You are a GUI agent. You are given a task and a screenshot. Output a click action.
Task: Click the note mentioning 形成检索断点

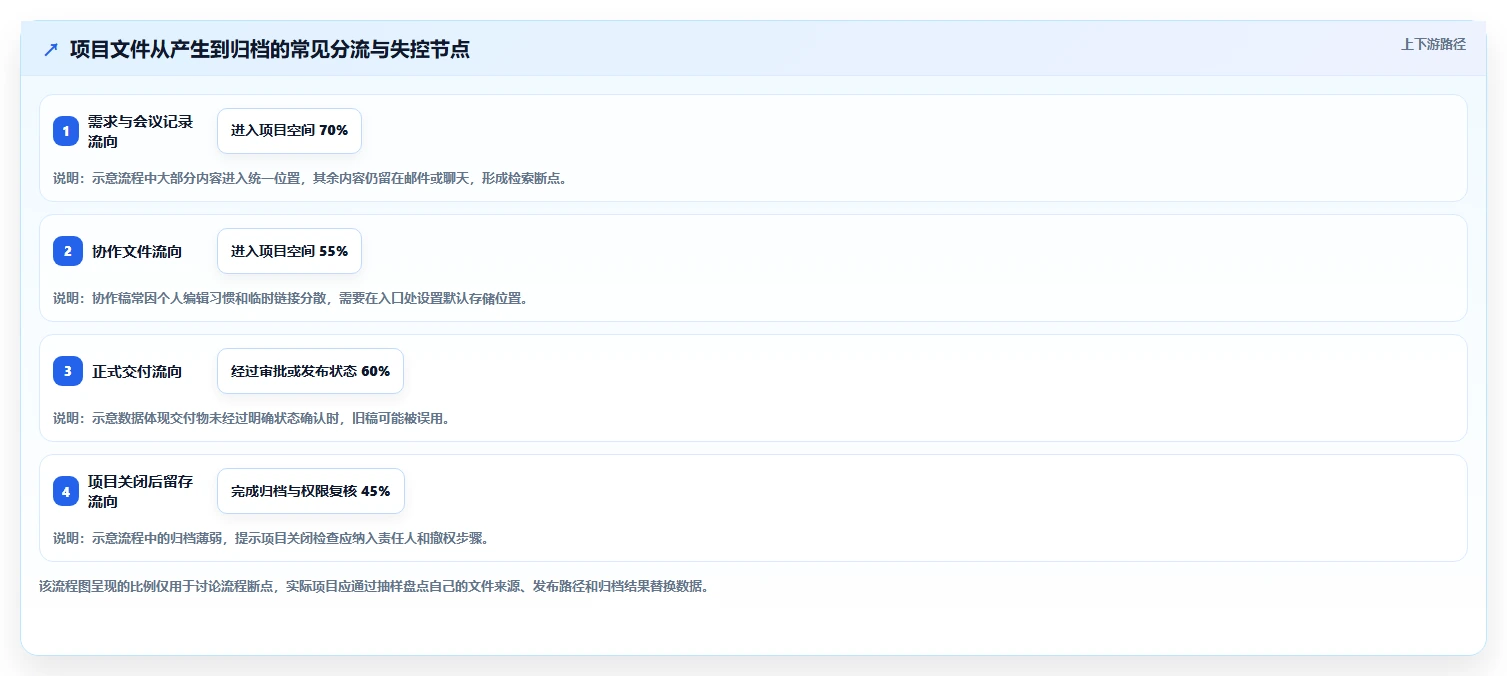310,179
